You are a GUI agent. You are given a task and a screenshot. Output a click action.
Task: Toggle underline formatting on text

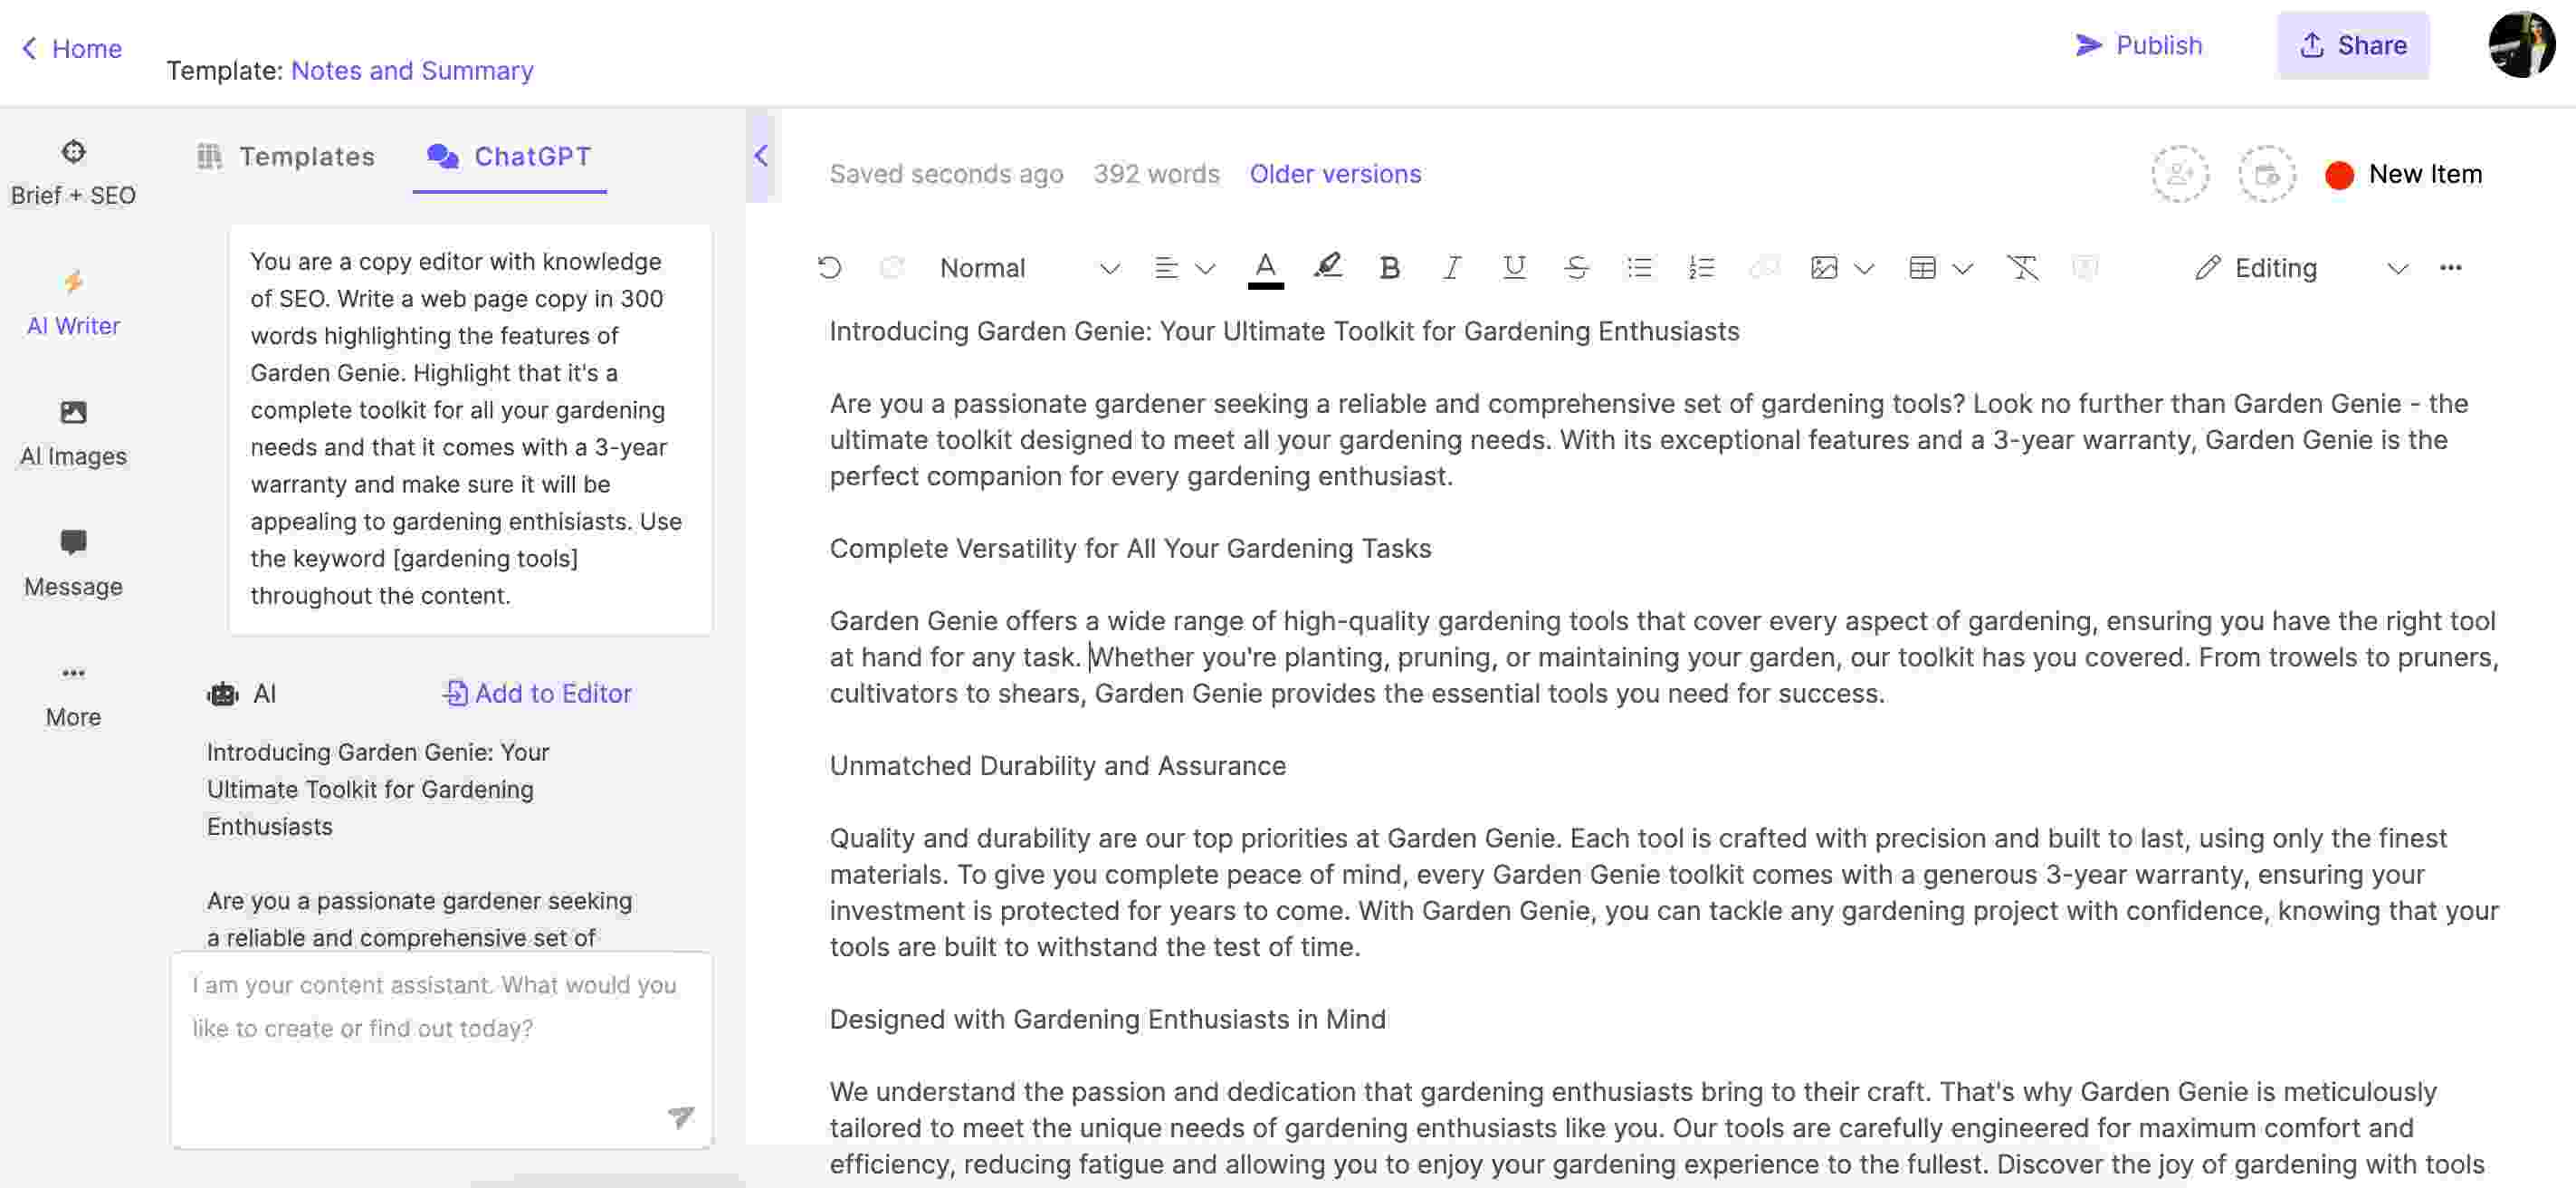point(1512,268)
